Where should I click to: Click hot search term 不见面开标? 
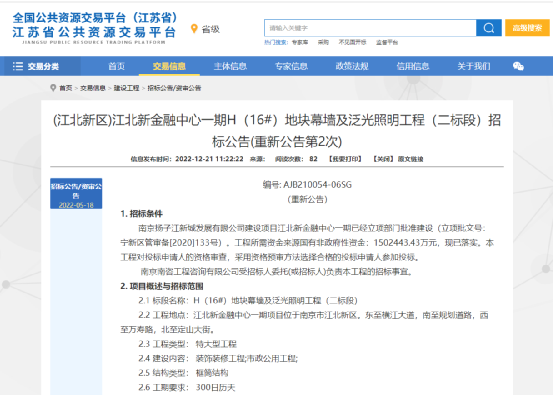[x=352, y=42]
